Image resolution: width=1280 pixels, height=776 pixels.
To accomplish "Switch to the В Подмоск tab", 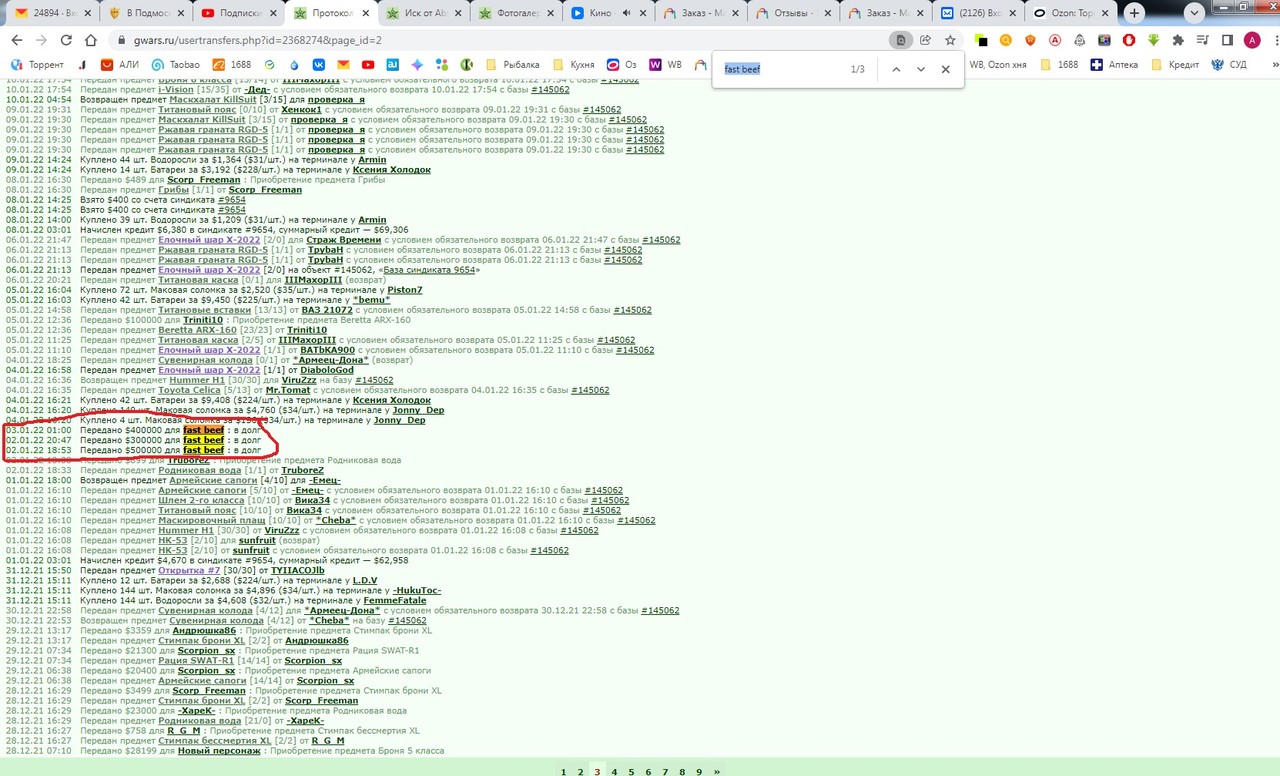I will pyautogui.click(x=145, y=13).
